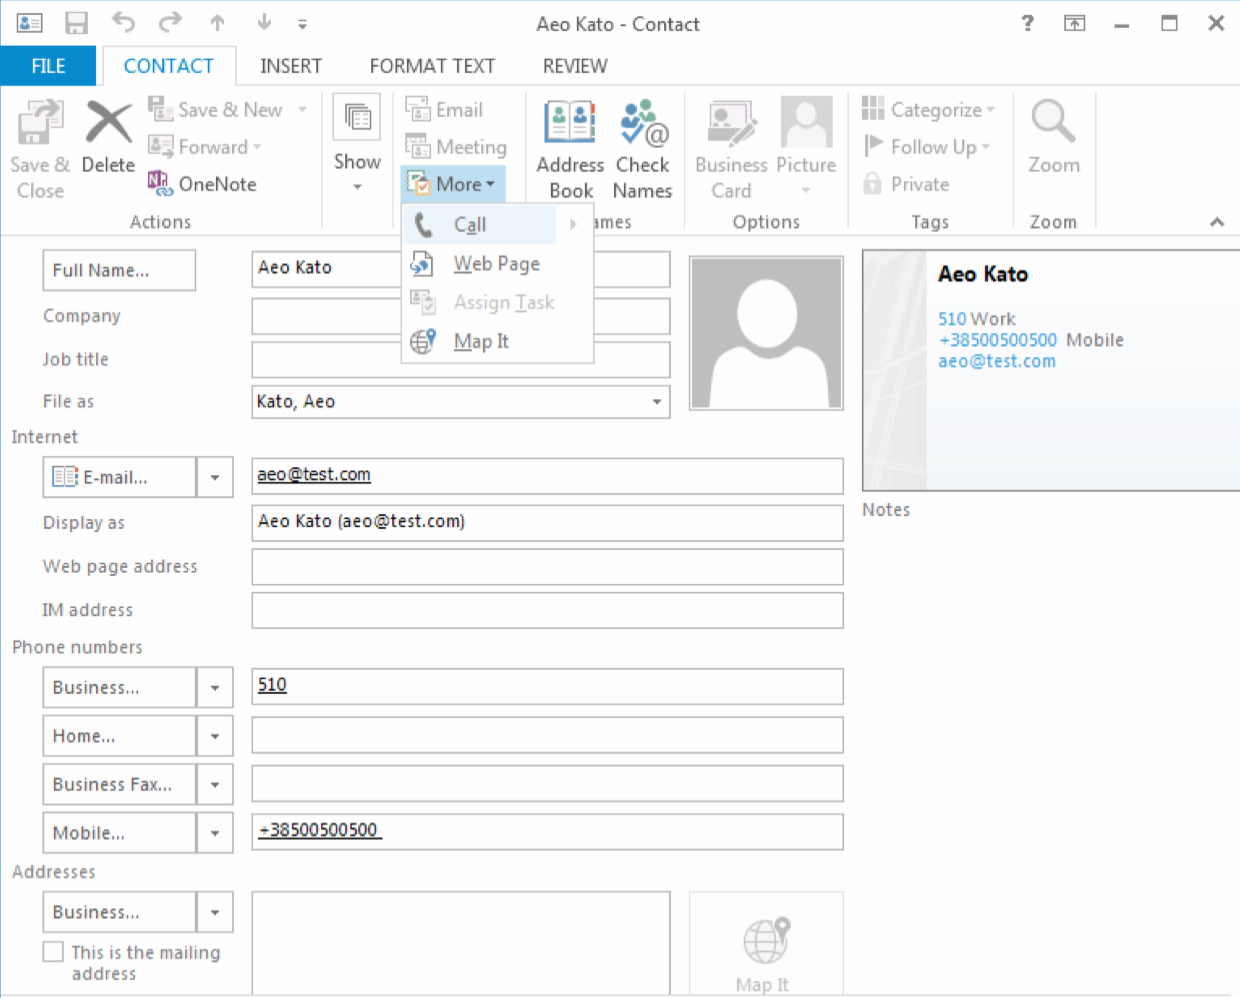Click the Business... phone button

point(119,688)
